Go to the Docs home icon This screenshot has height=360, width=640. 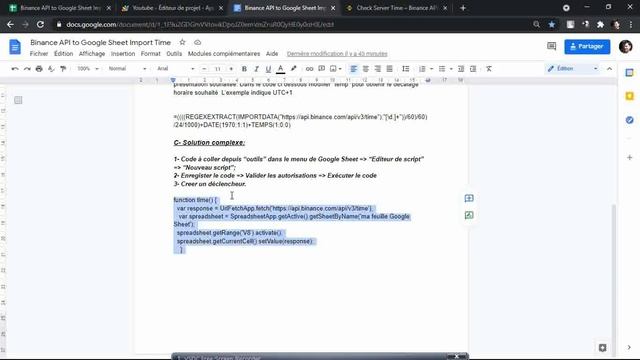pyautogui.click(x=15, y=47)
